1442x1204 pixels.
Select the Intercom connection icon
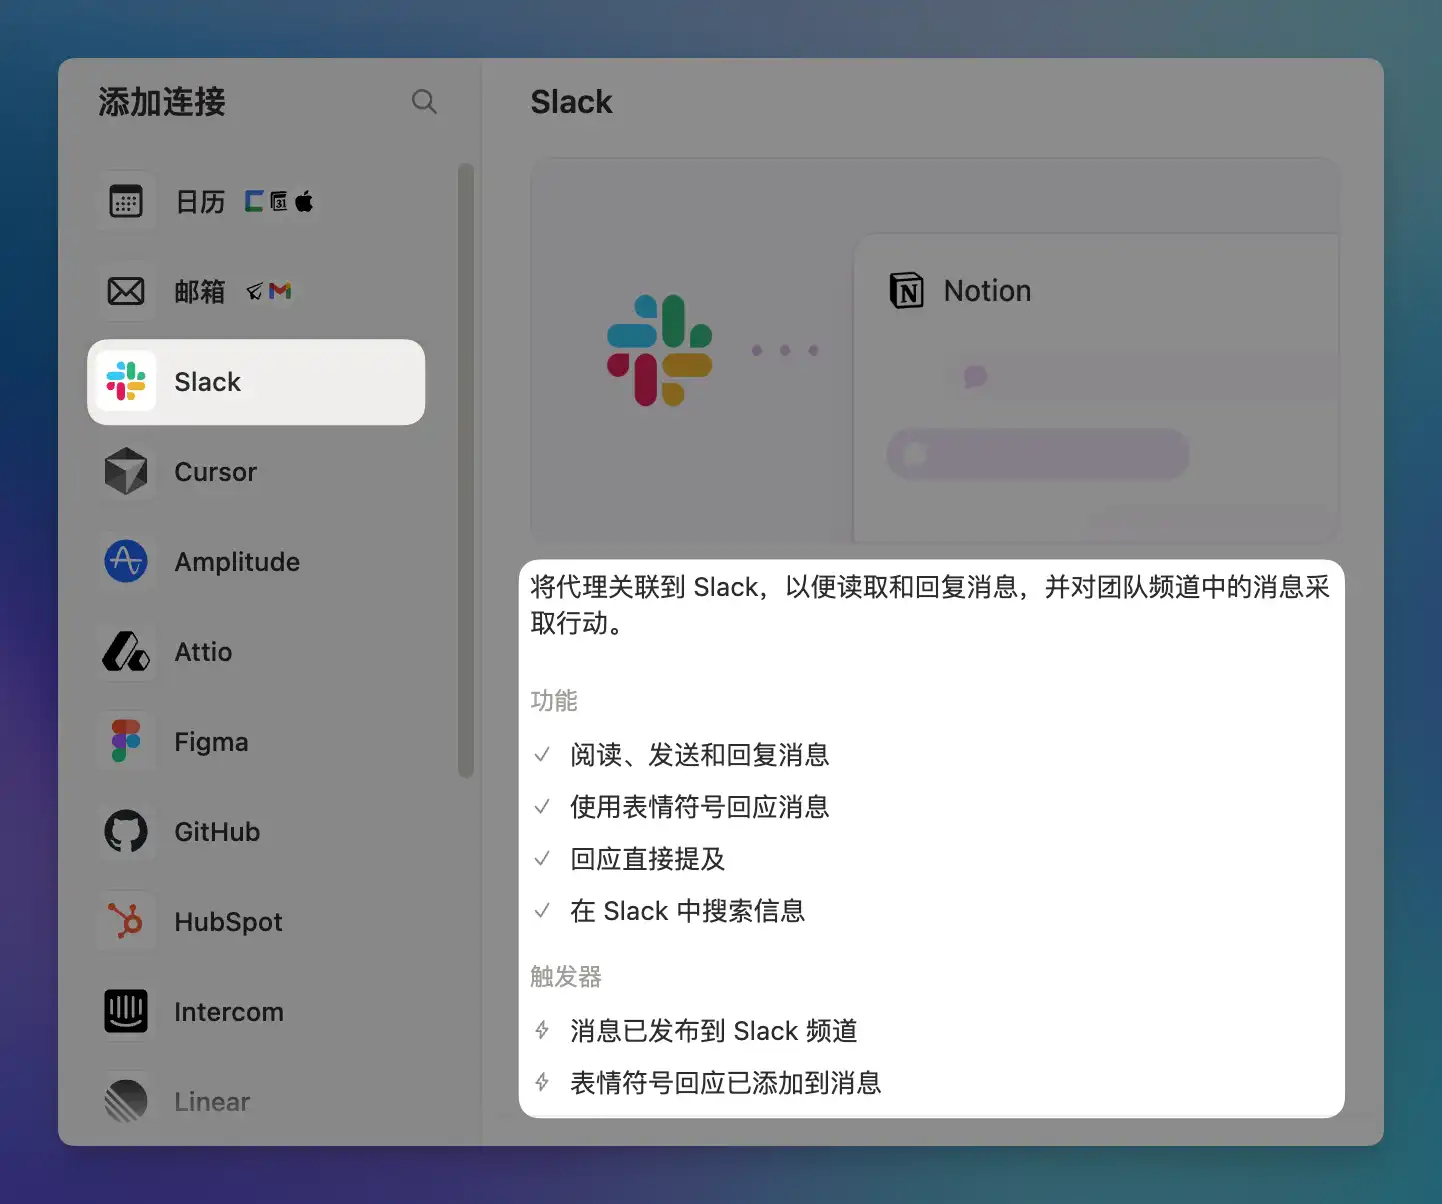click(126, 1011)
